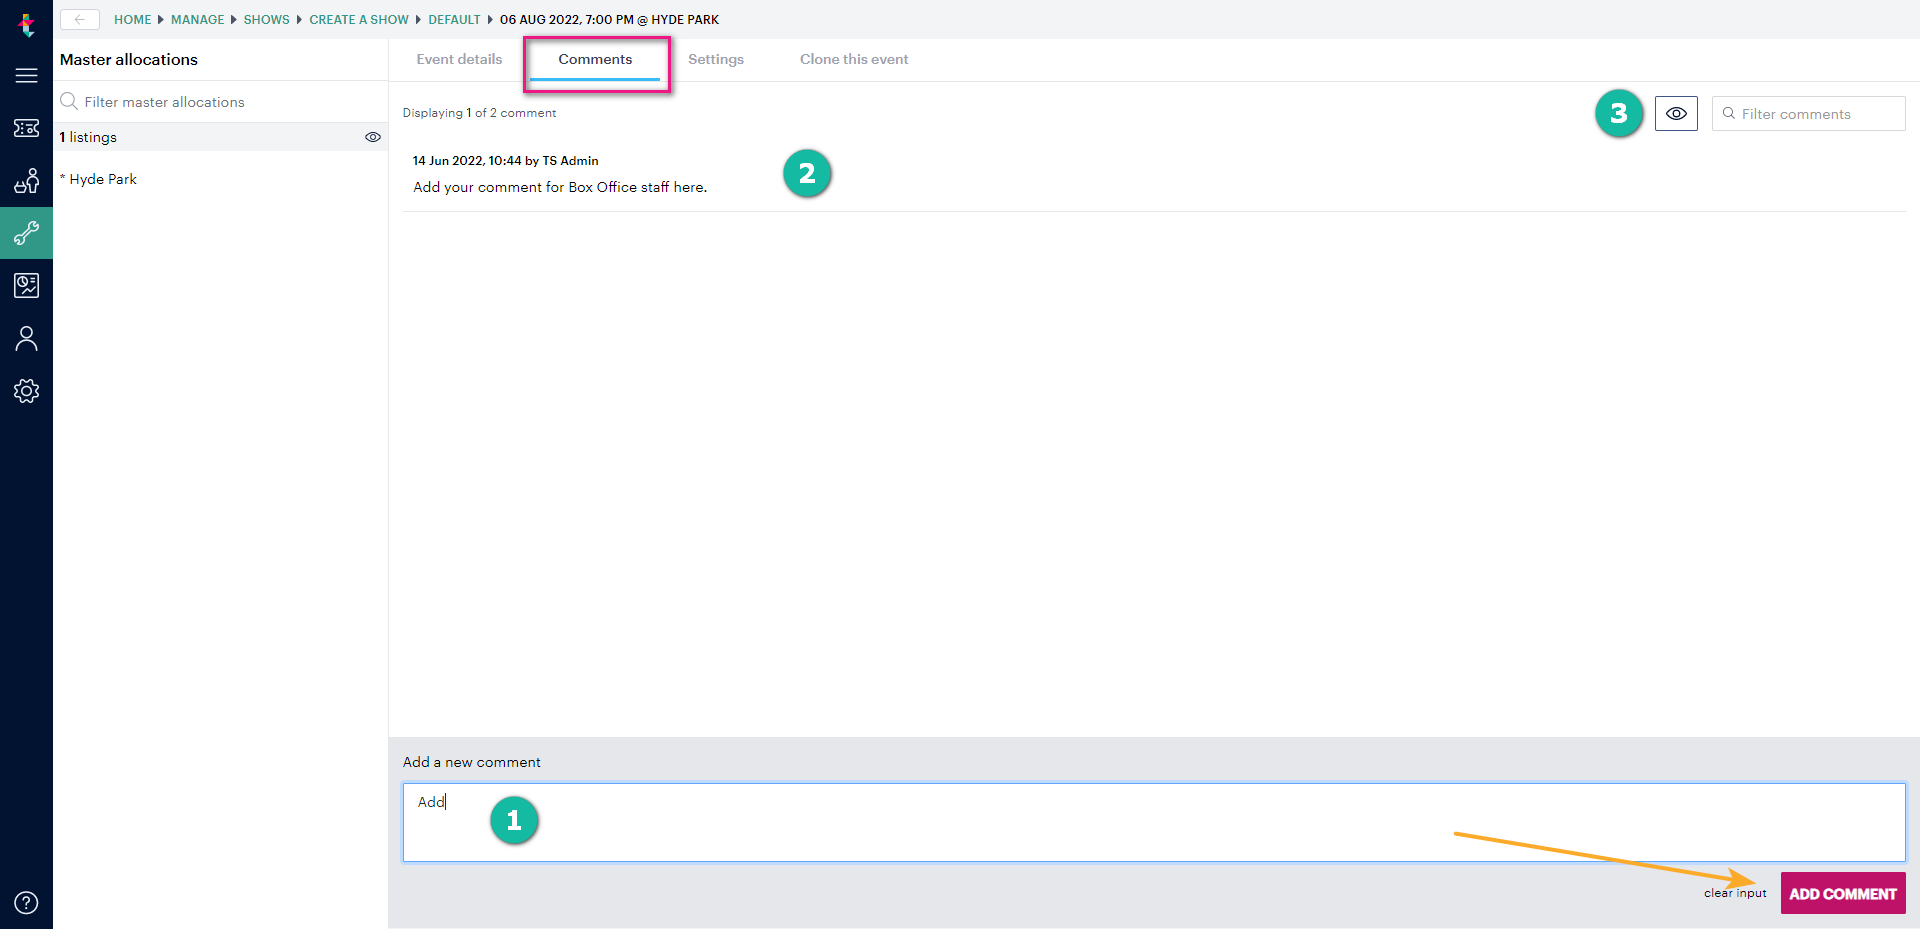Viewport: 1920px width, 929px height.
Task: Click Displaying 1 of 2 comment text
Action: tap(479, 113)
